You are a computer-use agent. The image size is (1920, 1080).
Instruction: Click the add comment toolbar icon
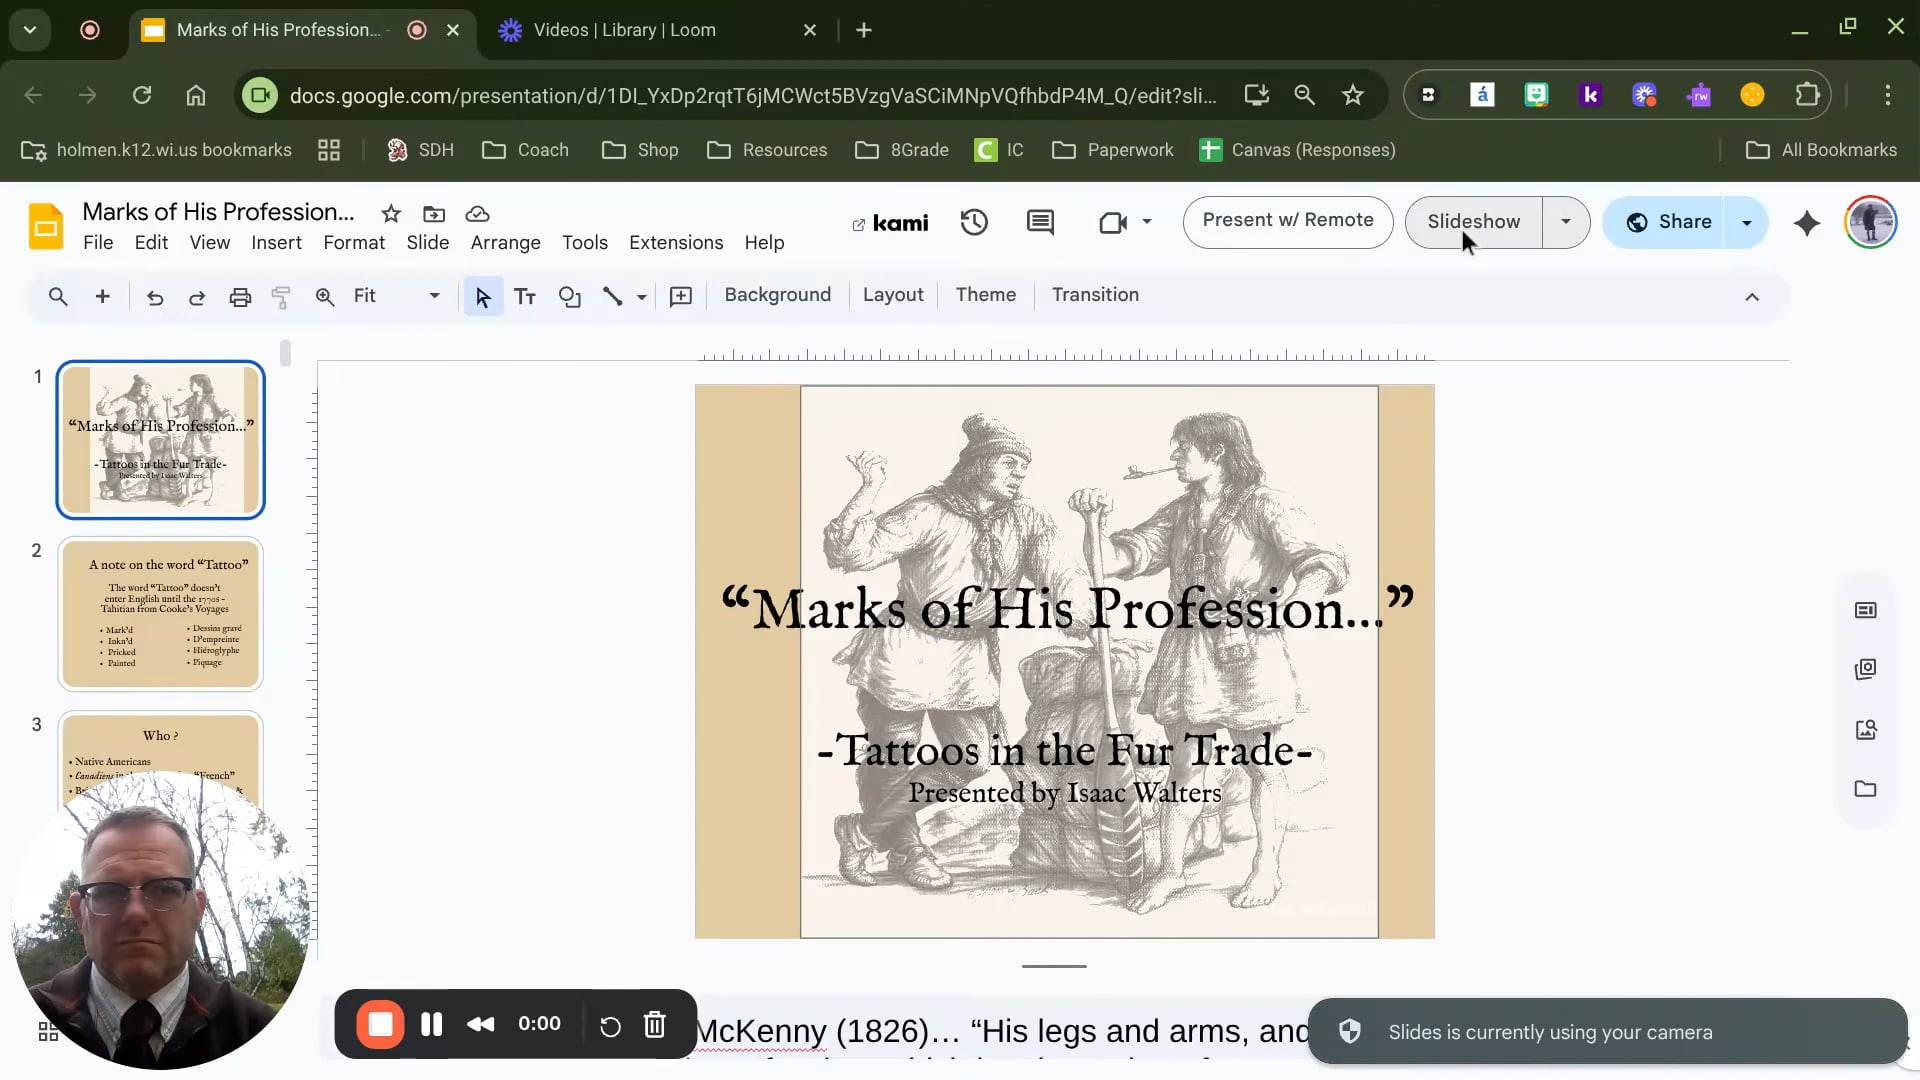(x=681, y=297)
